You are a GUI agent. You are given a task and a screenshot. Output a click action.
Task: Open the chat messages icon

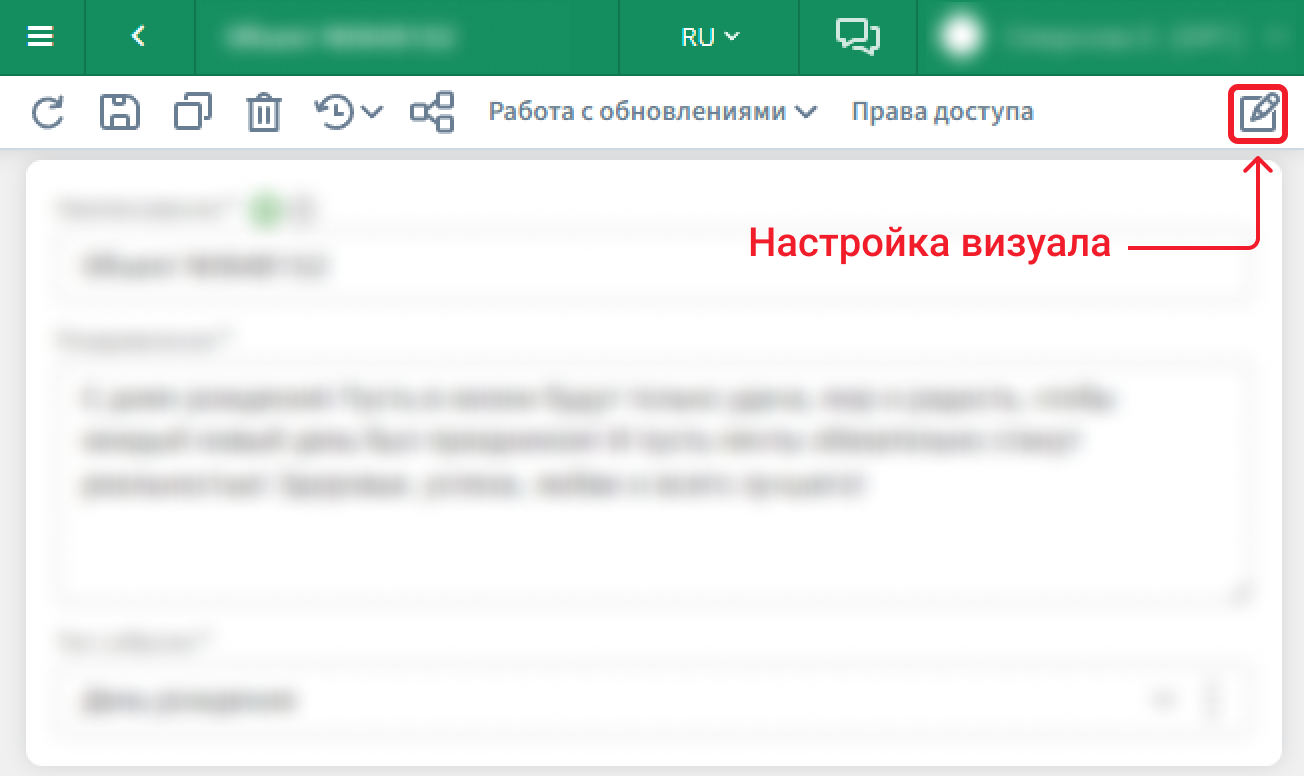(x=857, y=37)
